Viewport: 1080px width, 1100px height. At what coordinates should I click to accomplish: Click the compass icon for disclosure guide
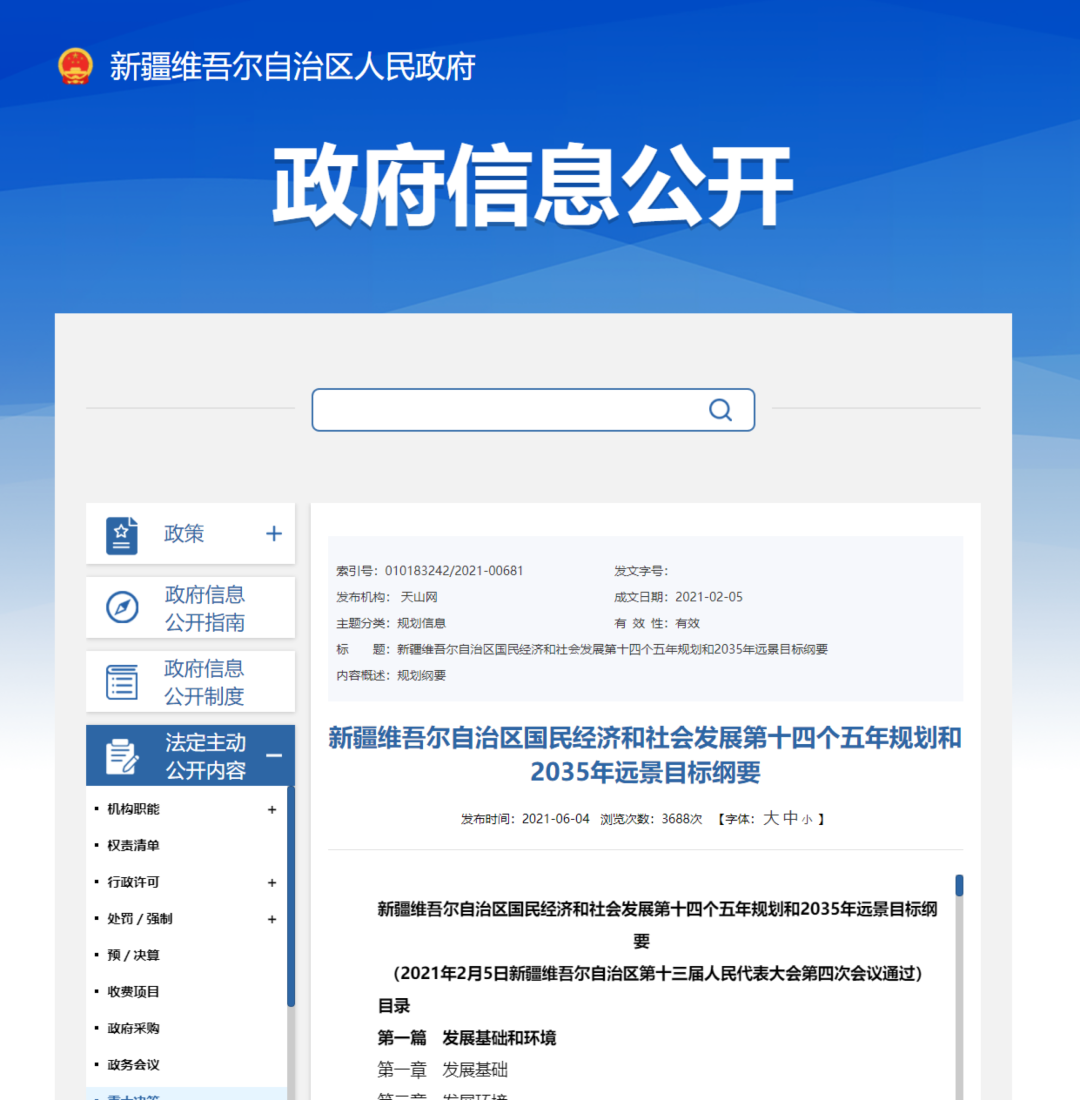click(x=122, y=608)
